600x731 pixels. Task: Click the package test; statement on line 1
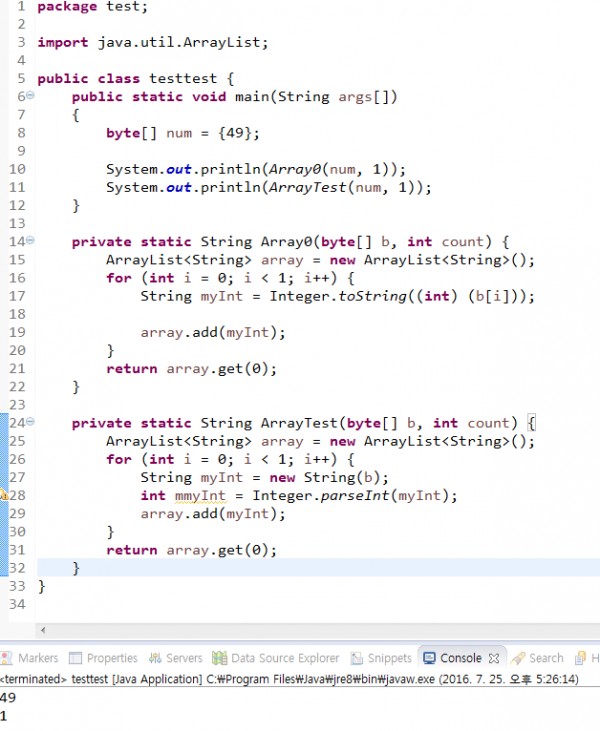tap(92, 7)
